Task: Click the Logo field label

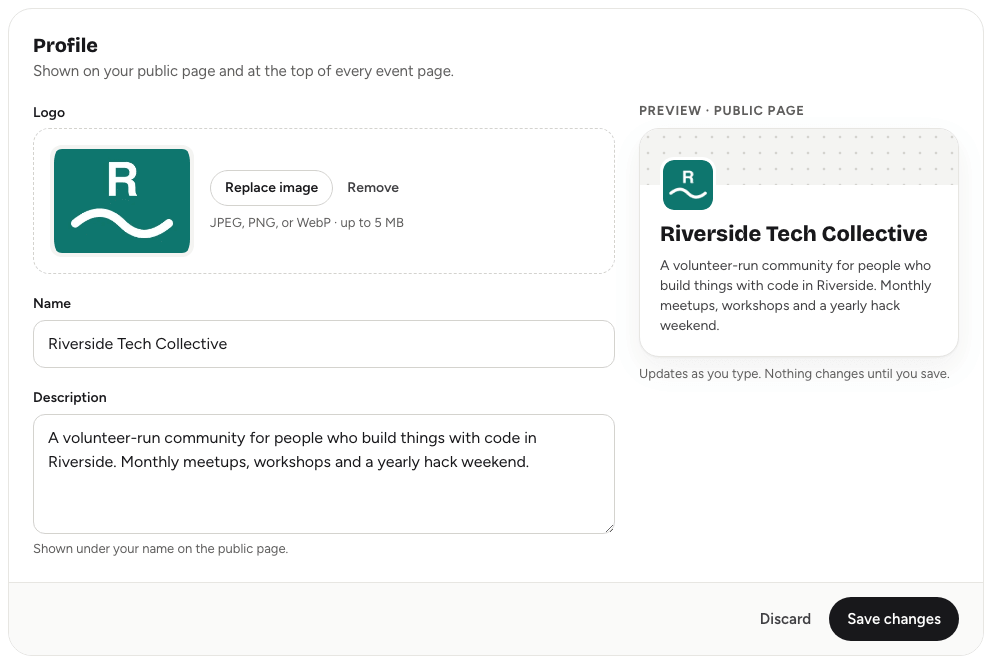Action: 49,113
